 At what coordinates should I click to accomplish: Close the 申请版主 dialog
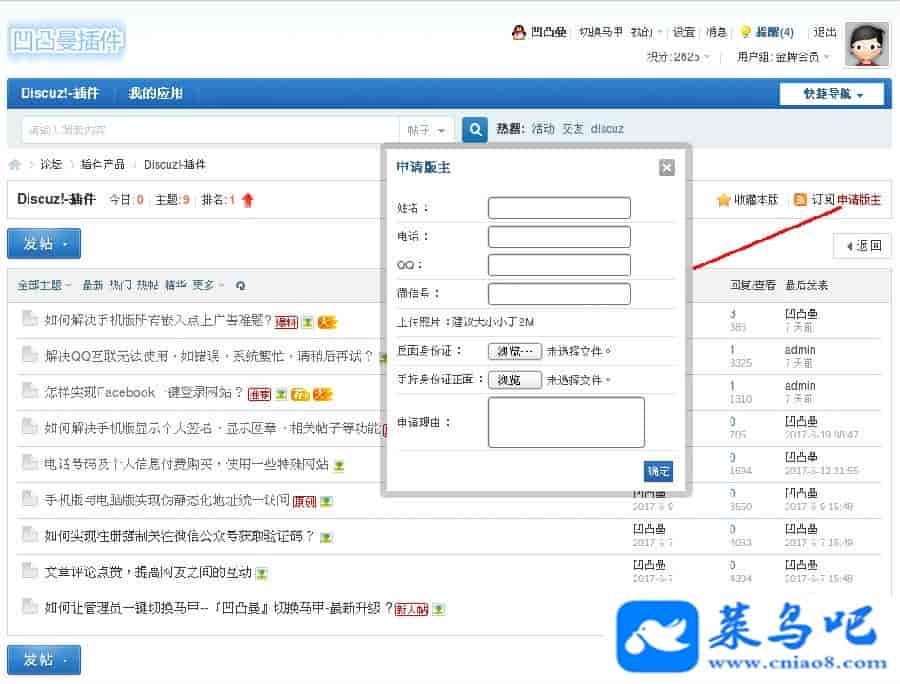click(667, 168)
